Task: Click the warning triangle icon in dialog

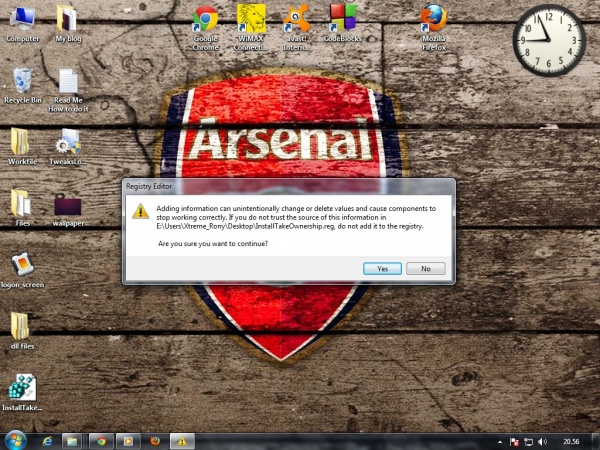Action: coord(140,211)
